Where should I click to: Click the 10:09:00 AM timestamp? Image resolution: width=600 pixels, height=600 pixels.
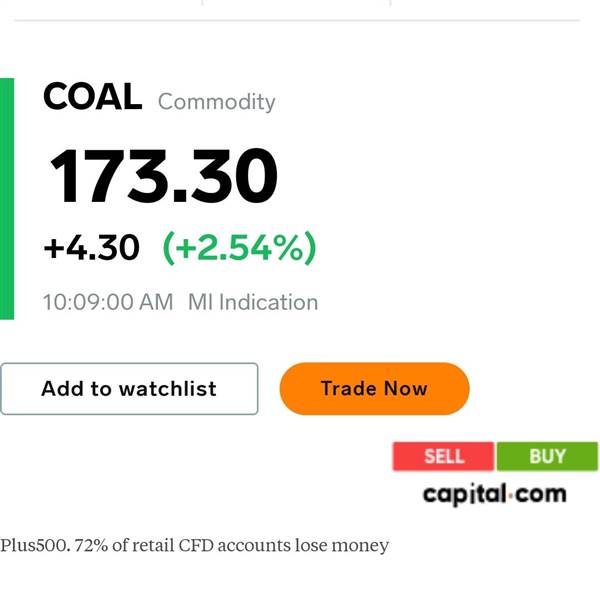click(108, 302)
